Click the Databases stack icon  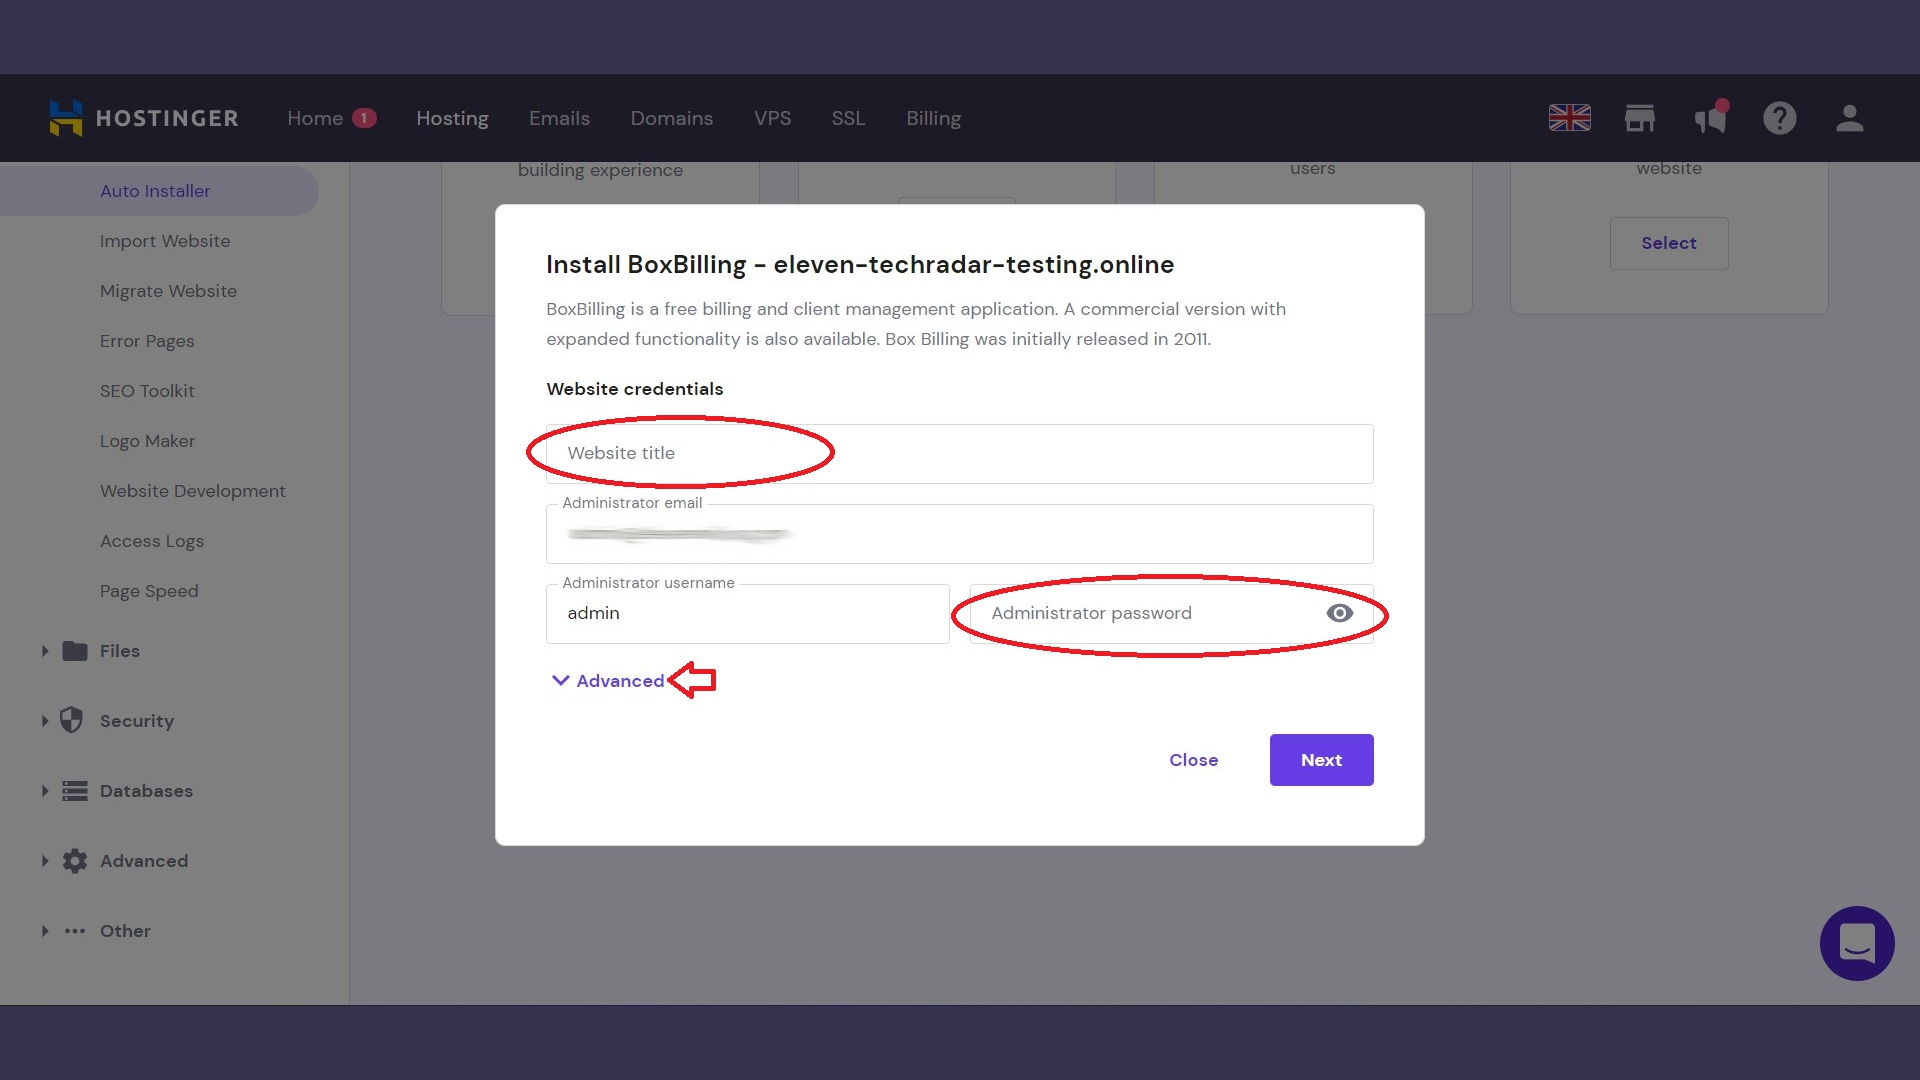click(75, 791)
